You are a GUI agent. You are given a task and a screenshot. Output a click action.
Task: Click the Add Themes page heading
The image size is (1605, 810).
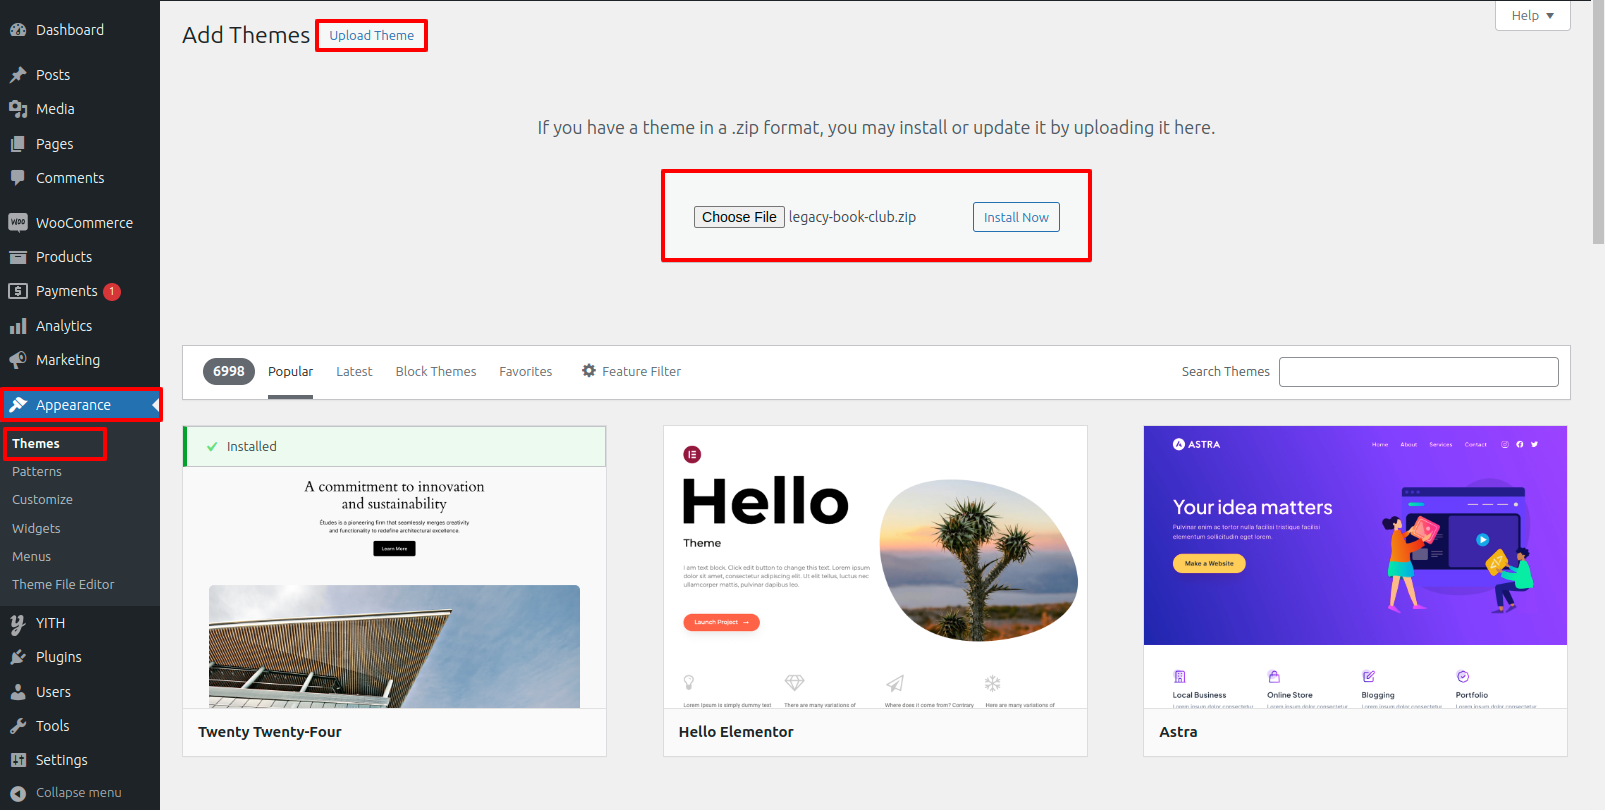[x=246, y=35]
